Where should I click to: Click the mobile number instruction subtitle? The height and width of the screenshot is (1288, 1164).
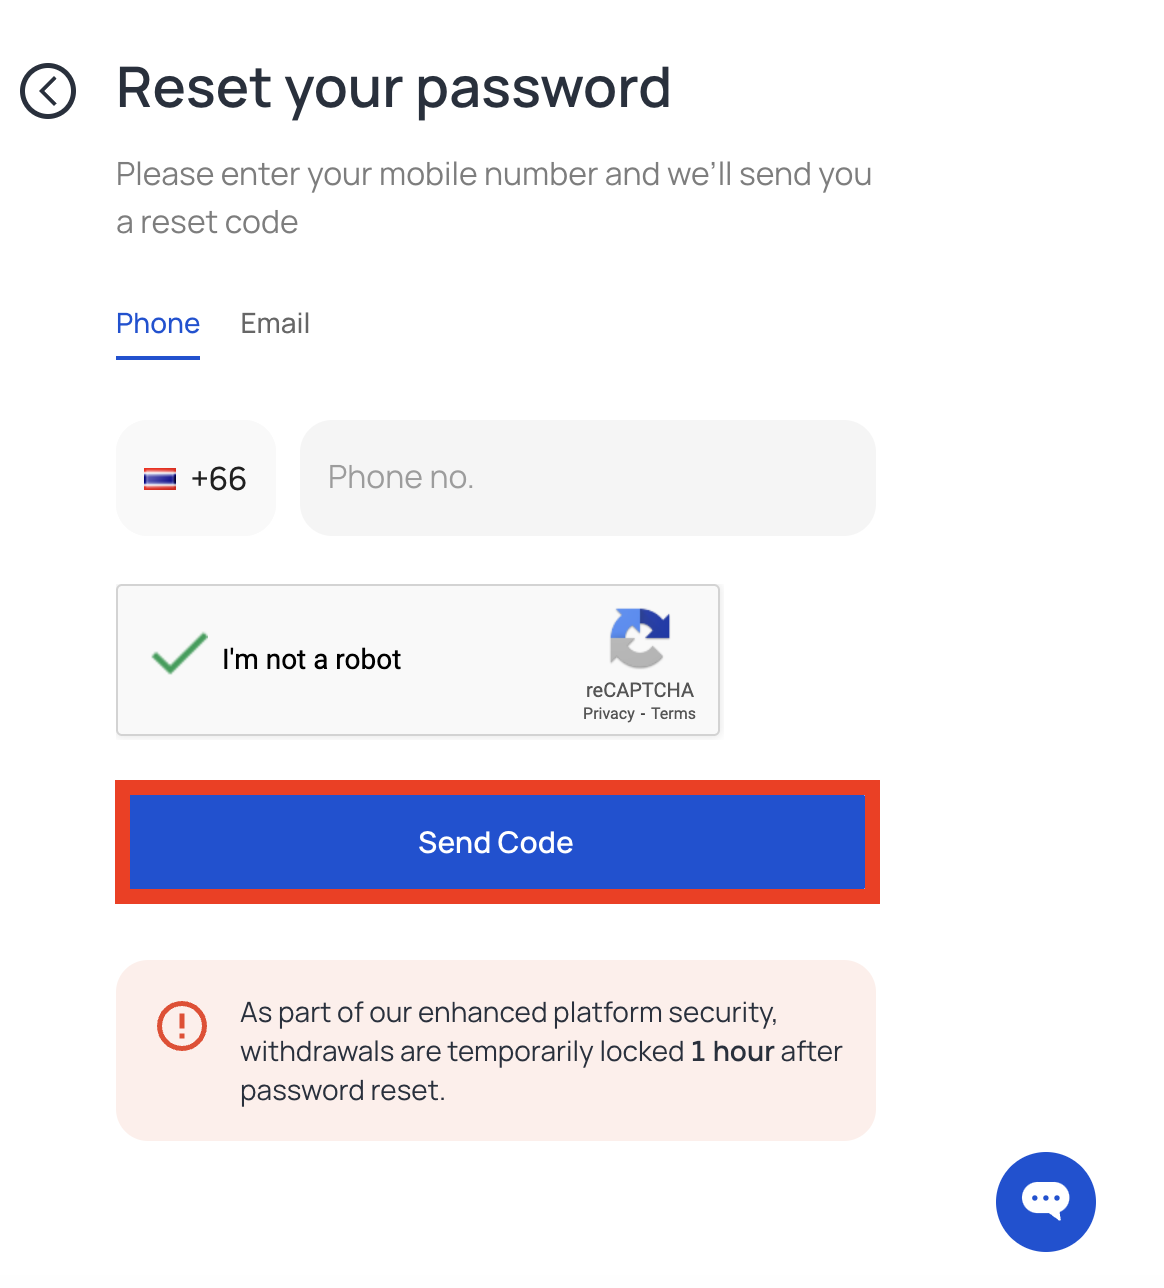tap(494, 198)
